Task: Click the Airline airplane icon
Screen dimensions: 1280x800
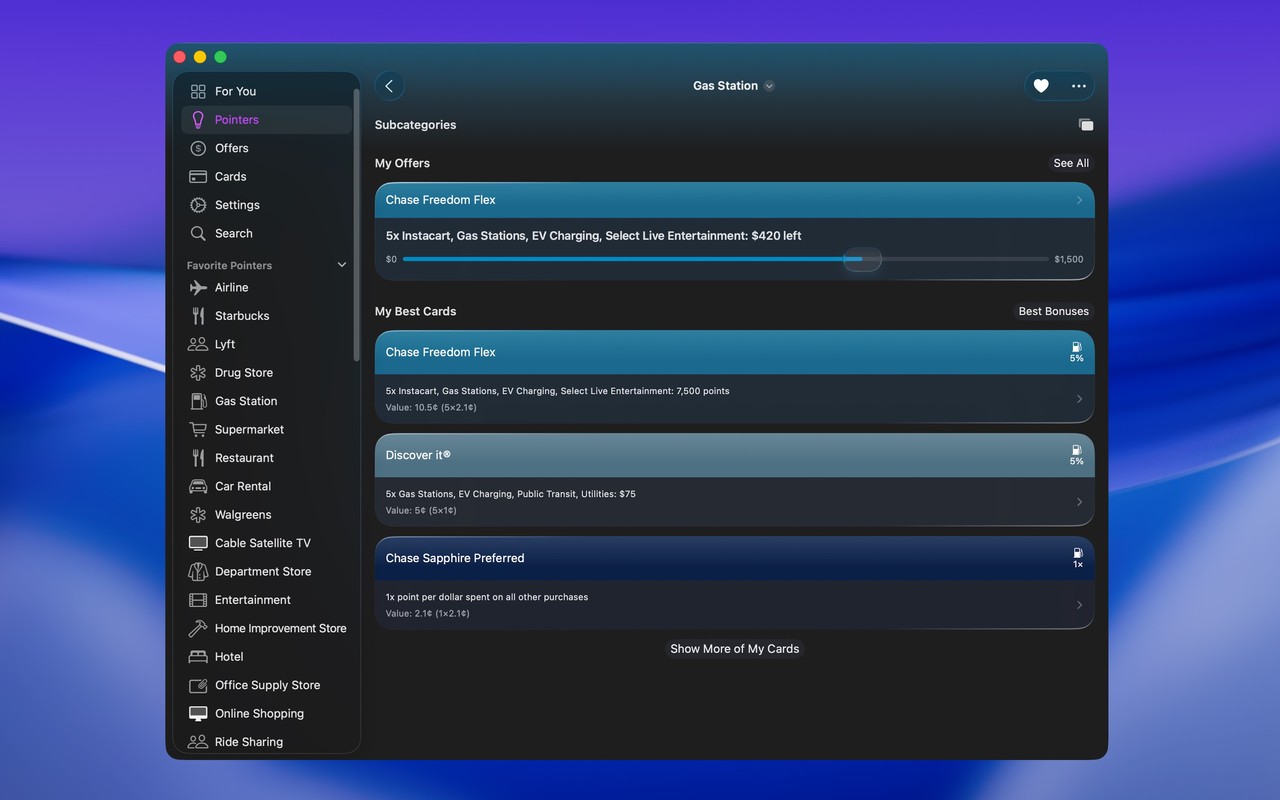Action: pos(198,288)
